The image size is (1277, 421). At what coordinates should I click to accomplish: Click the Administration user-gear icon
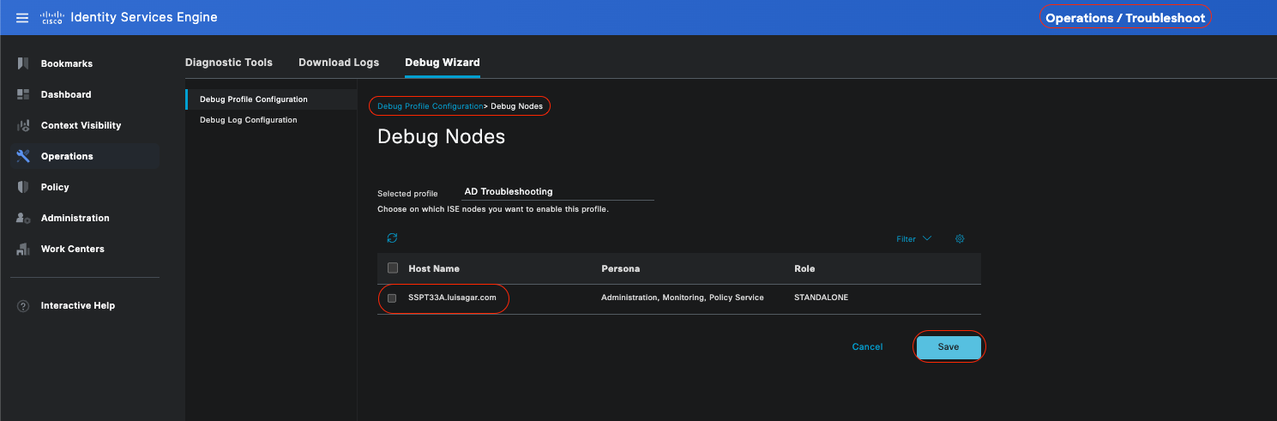pos(23,218)
